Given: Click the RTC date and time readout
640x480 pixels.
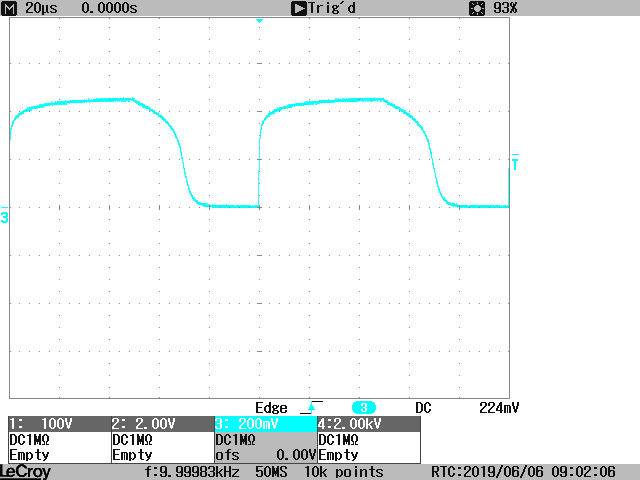Looking at the screenshot, I should pyautogui.click(x=523, y=472).
